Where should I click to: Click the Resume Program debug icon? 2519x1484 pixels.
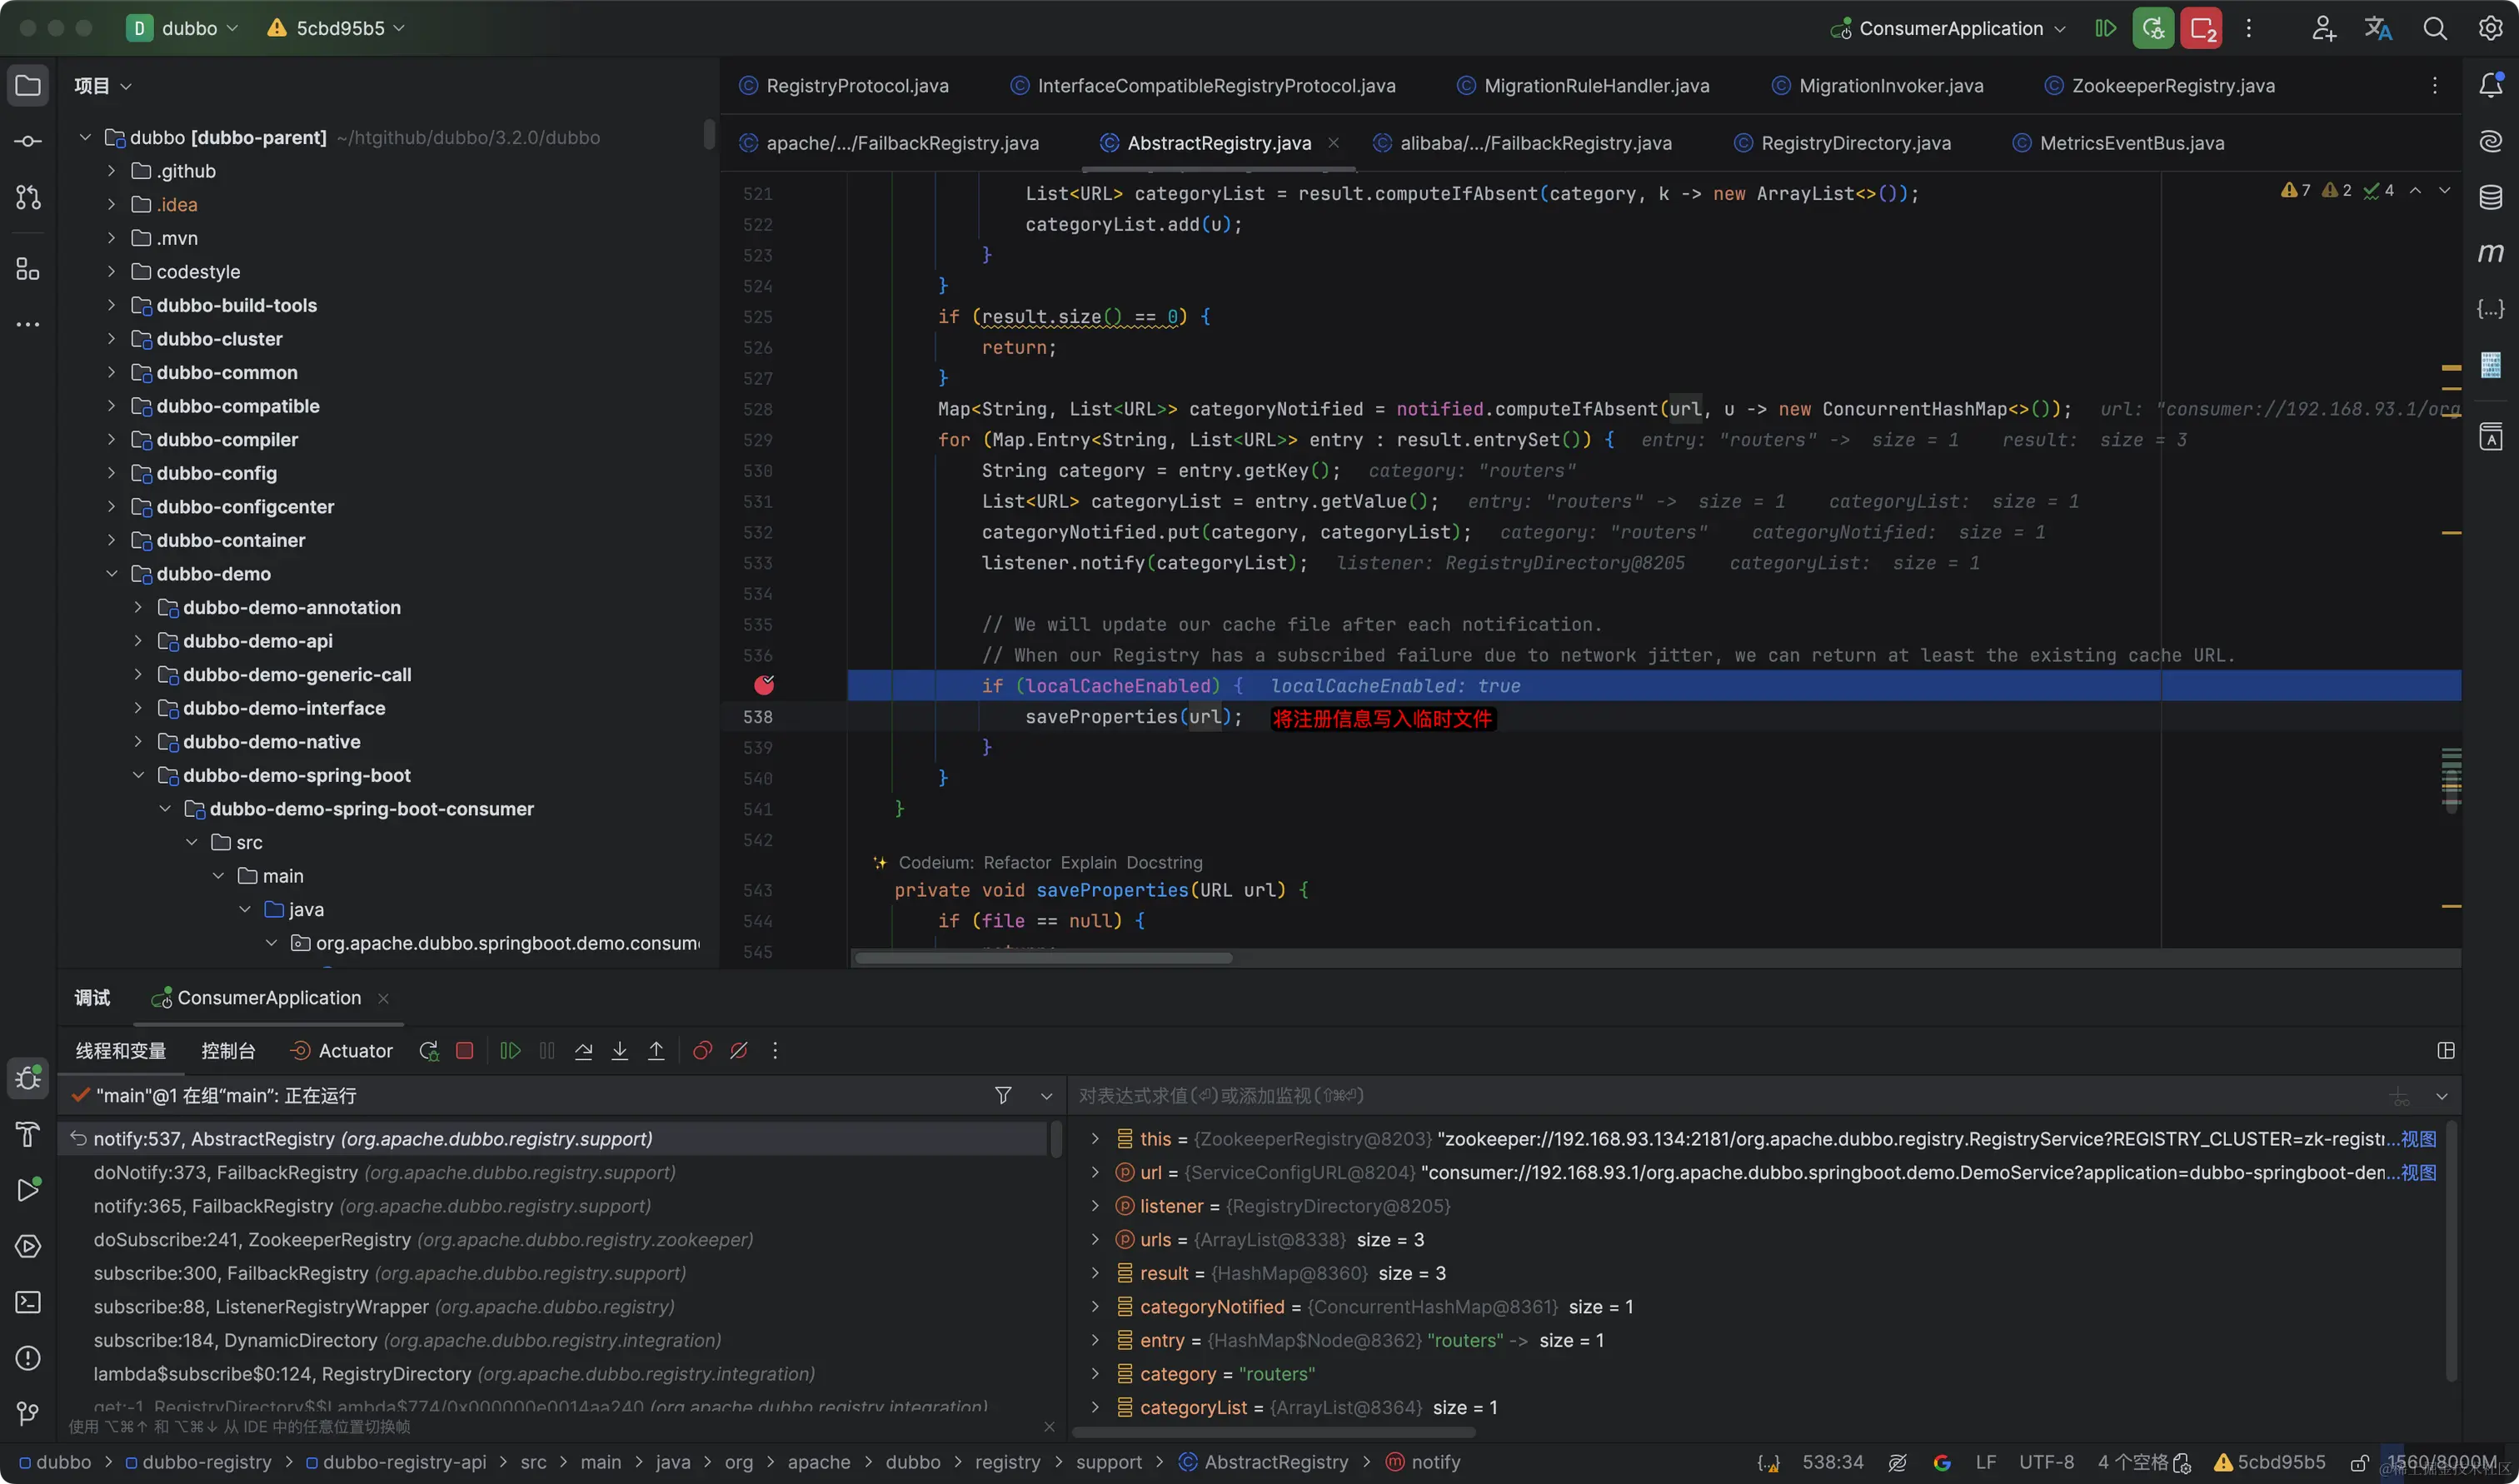click(x=510, y=1051)
